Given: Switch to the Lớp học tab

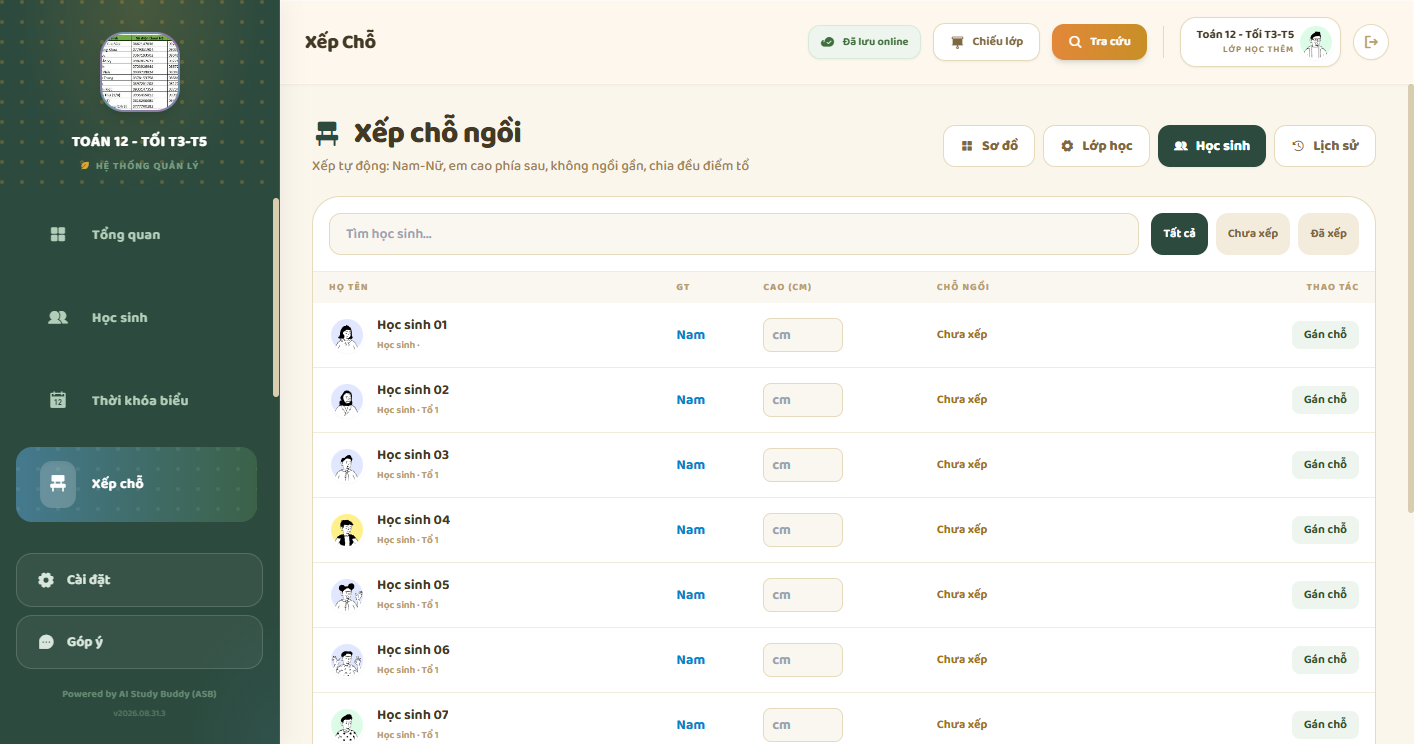Looking at the screenshot, I should (x=1096, y=146).
